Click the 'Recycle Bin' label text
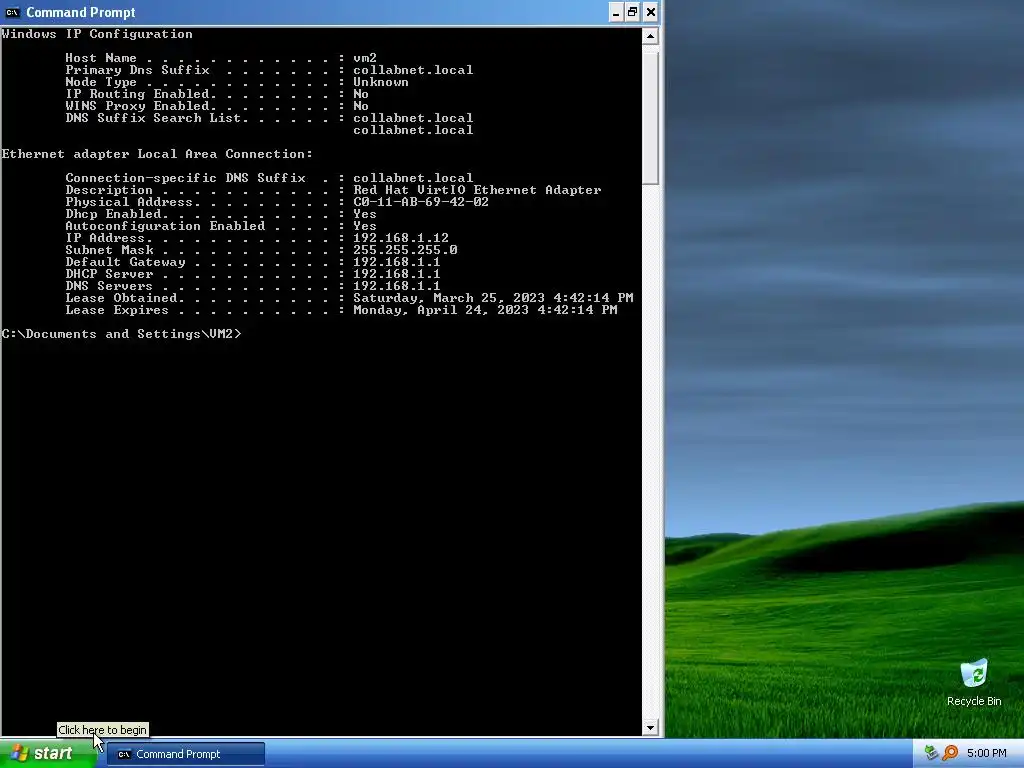The height and width of the screenshot is (768, 1024). coord(974,701)
